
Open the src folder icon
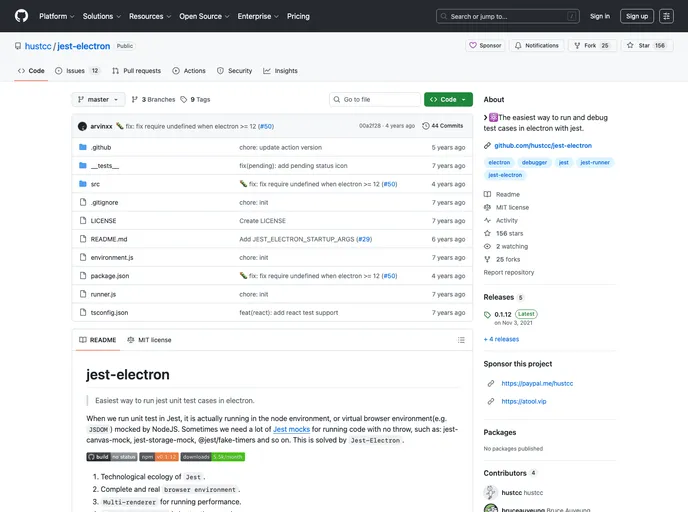click(x=82, y=184)
